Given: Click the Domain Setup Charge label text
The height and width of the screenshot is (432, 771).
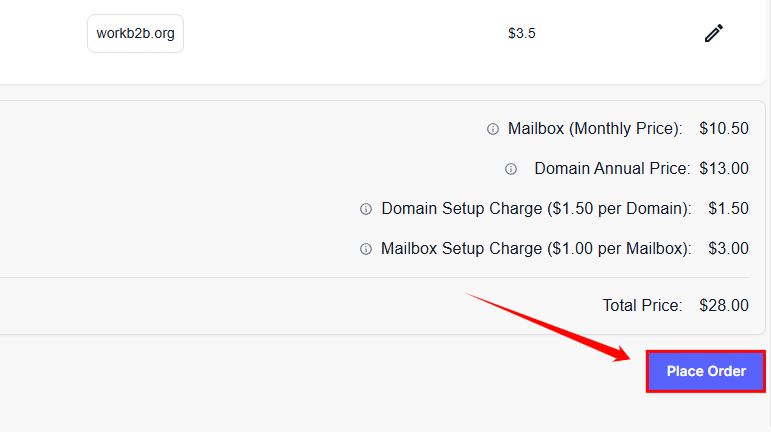Looking at the screenshot, I should pyautogui.click(x=536, y=209).
